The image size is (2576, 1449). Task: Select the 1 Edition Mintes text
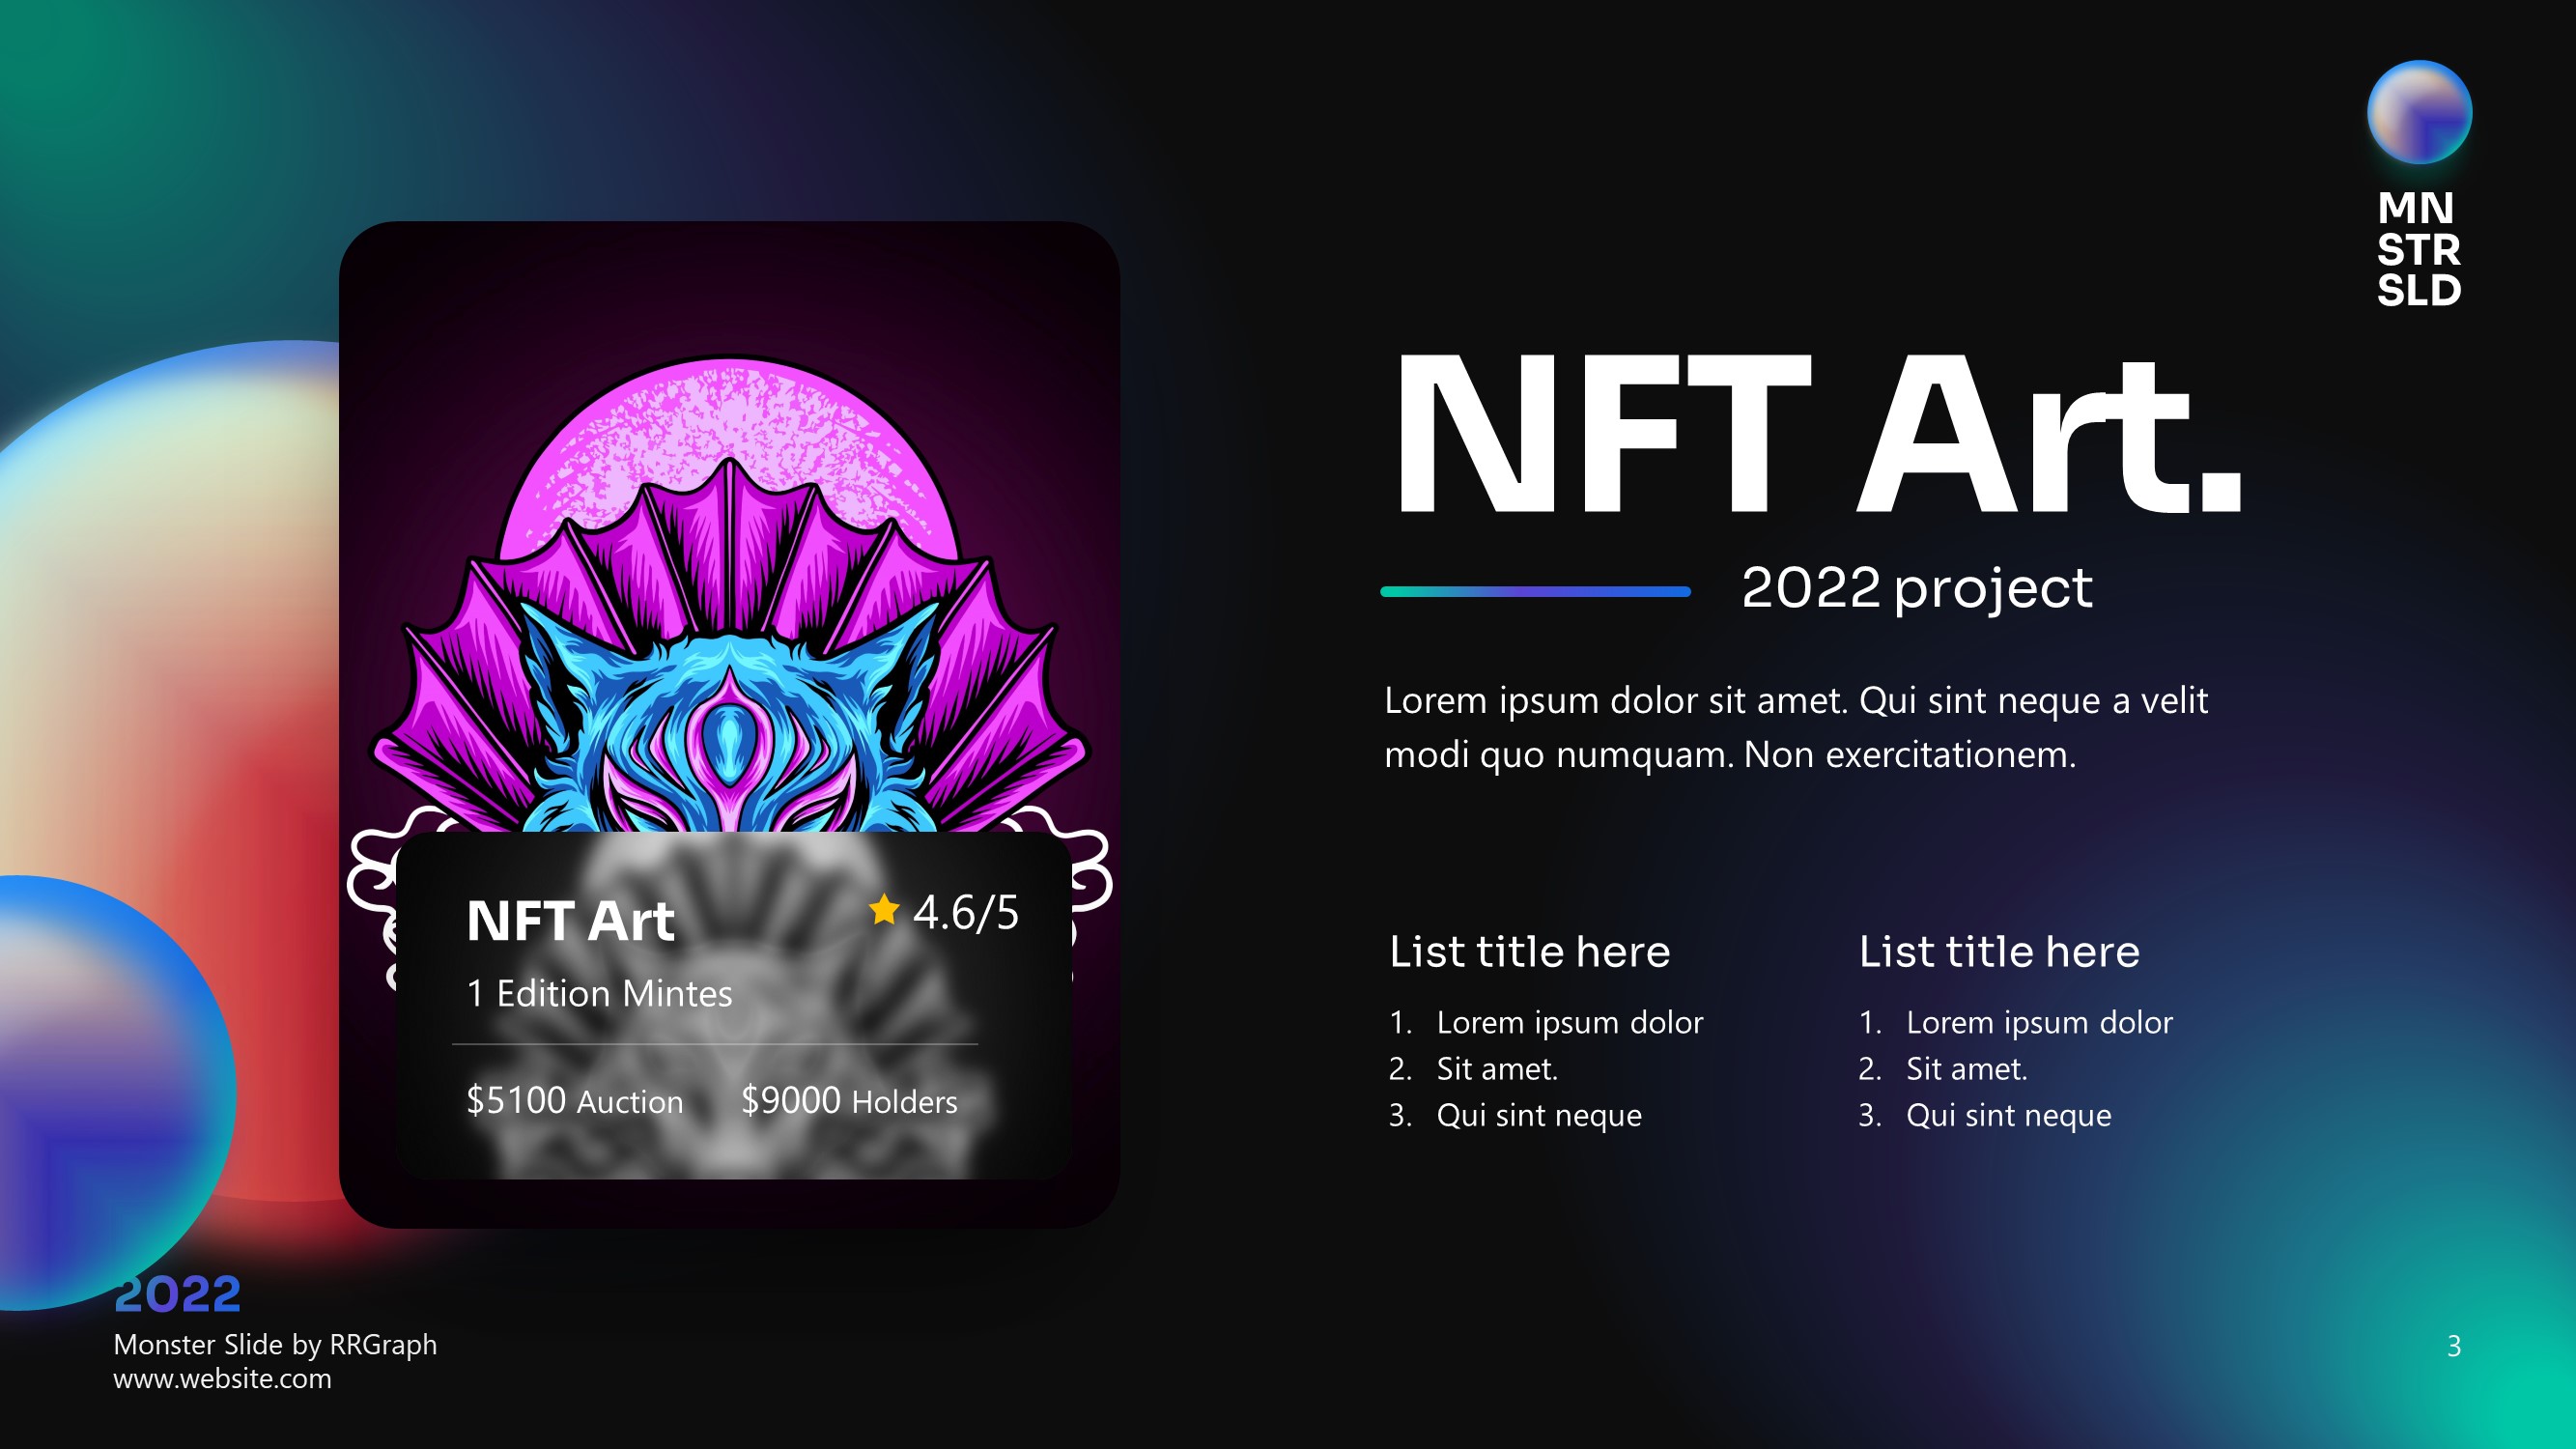point(599,993)
